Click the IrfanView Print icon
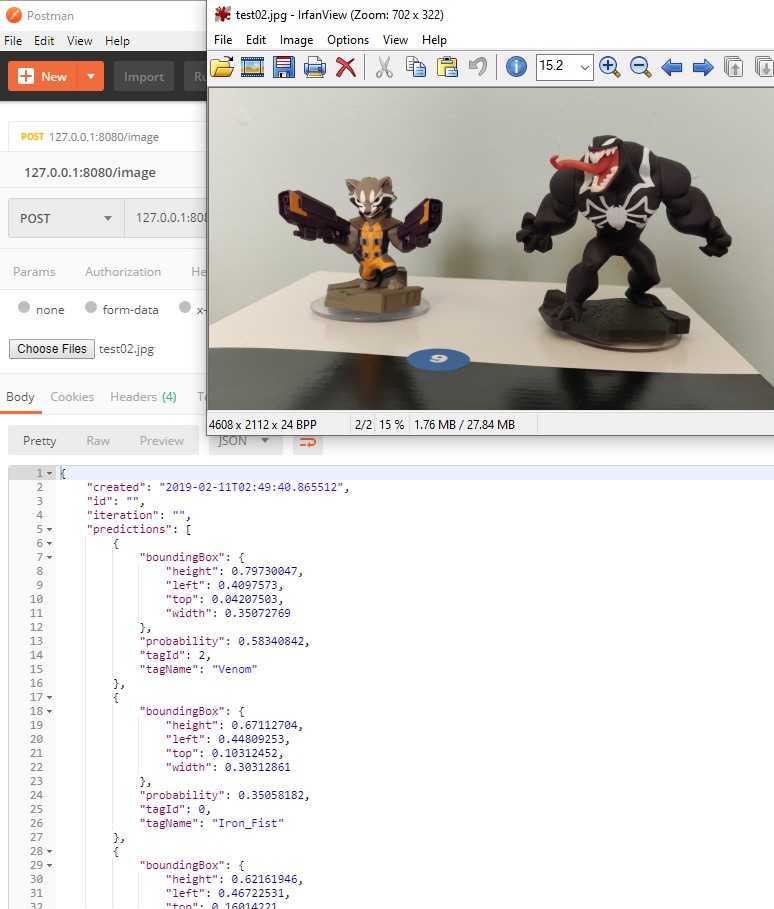The height and width of the screenshot is (909, 774). 314,67
